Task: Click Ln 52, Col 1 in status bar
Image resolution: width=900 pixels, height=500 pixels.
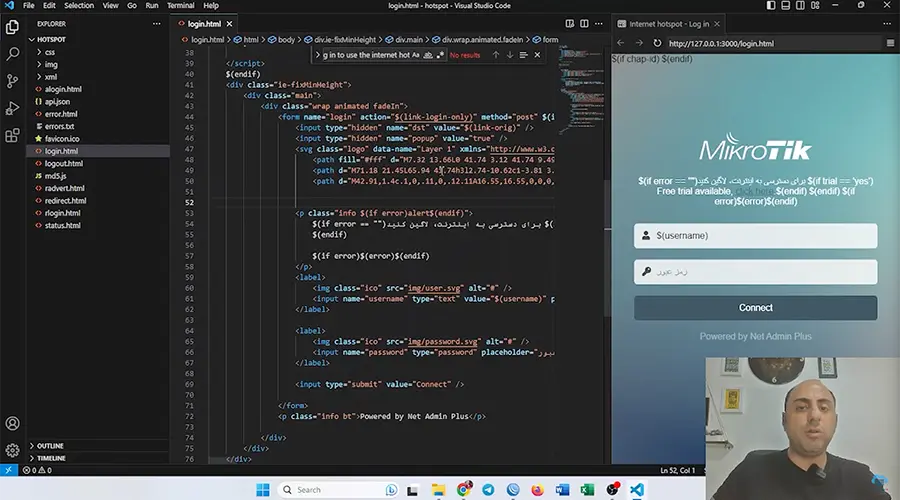Action: click(677, 470)
